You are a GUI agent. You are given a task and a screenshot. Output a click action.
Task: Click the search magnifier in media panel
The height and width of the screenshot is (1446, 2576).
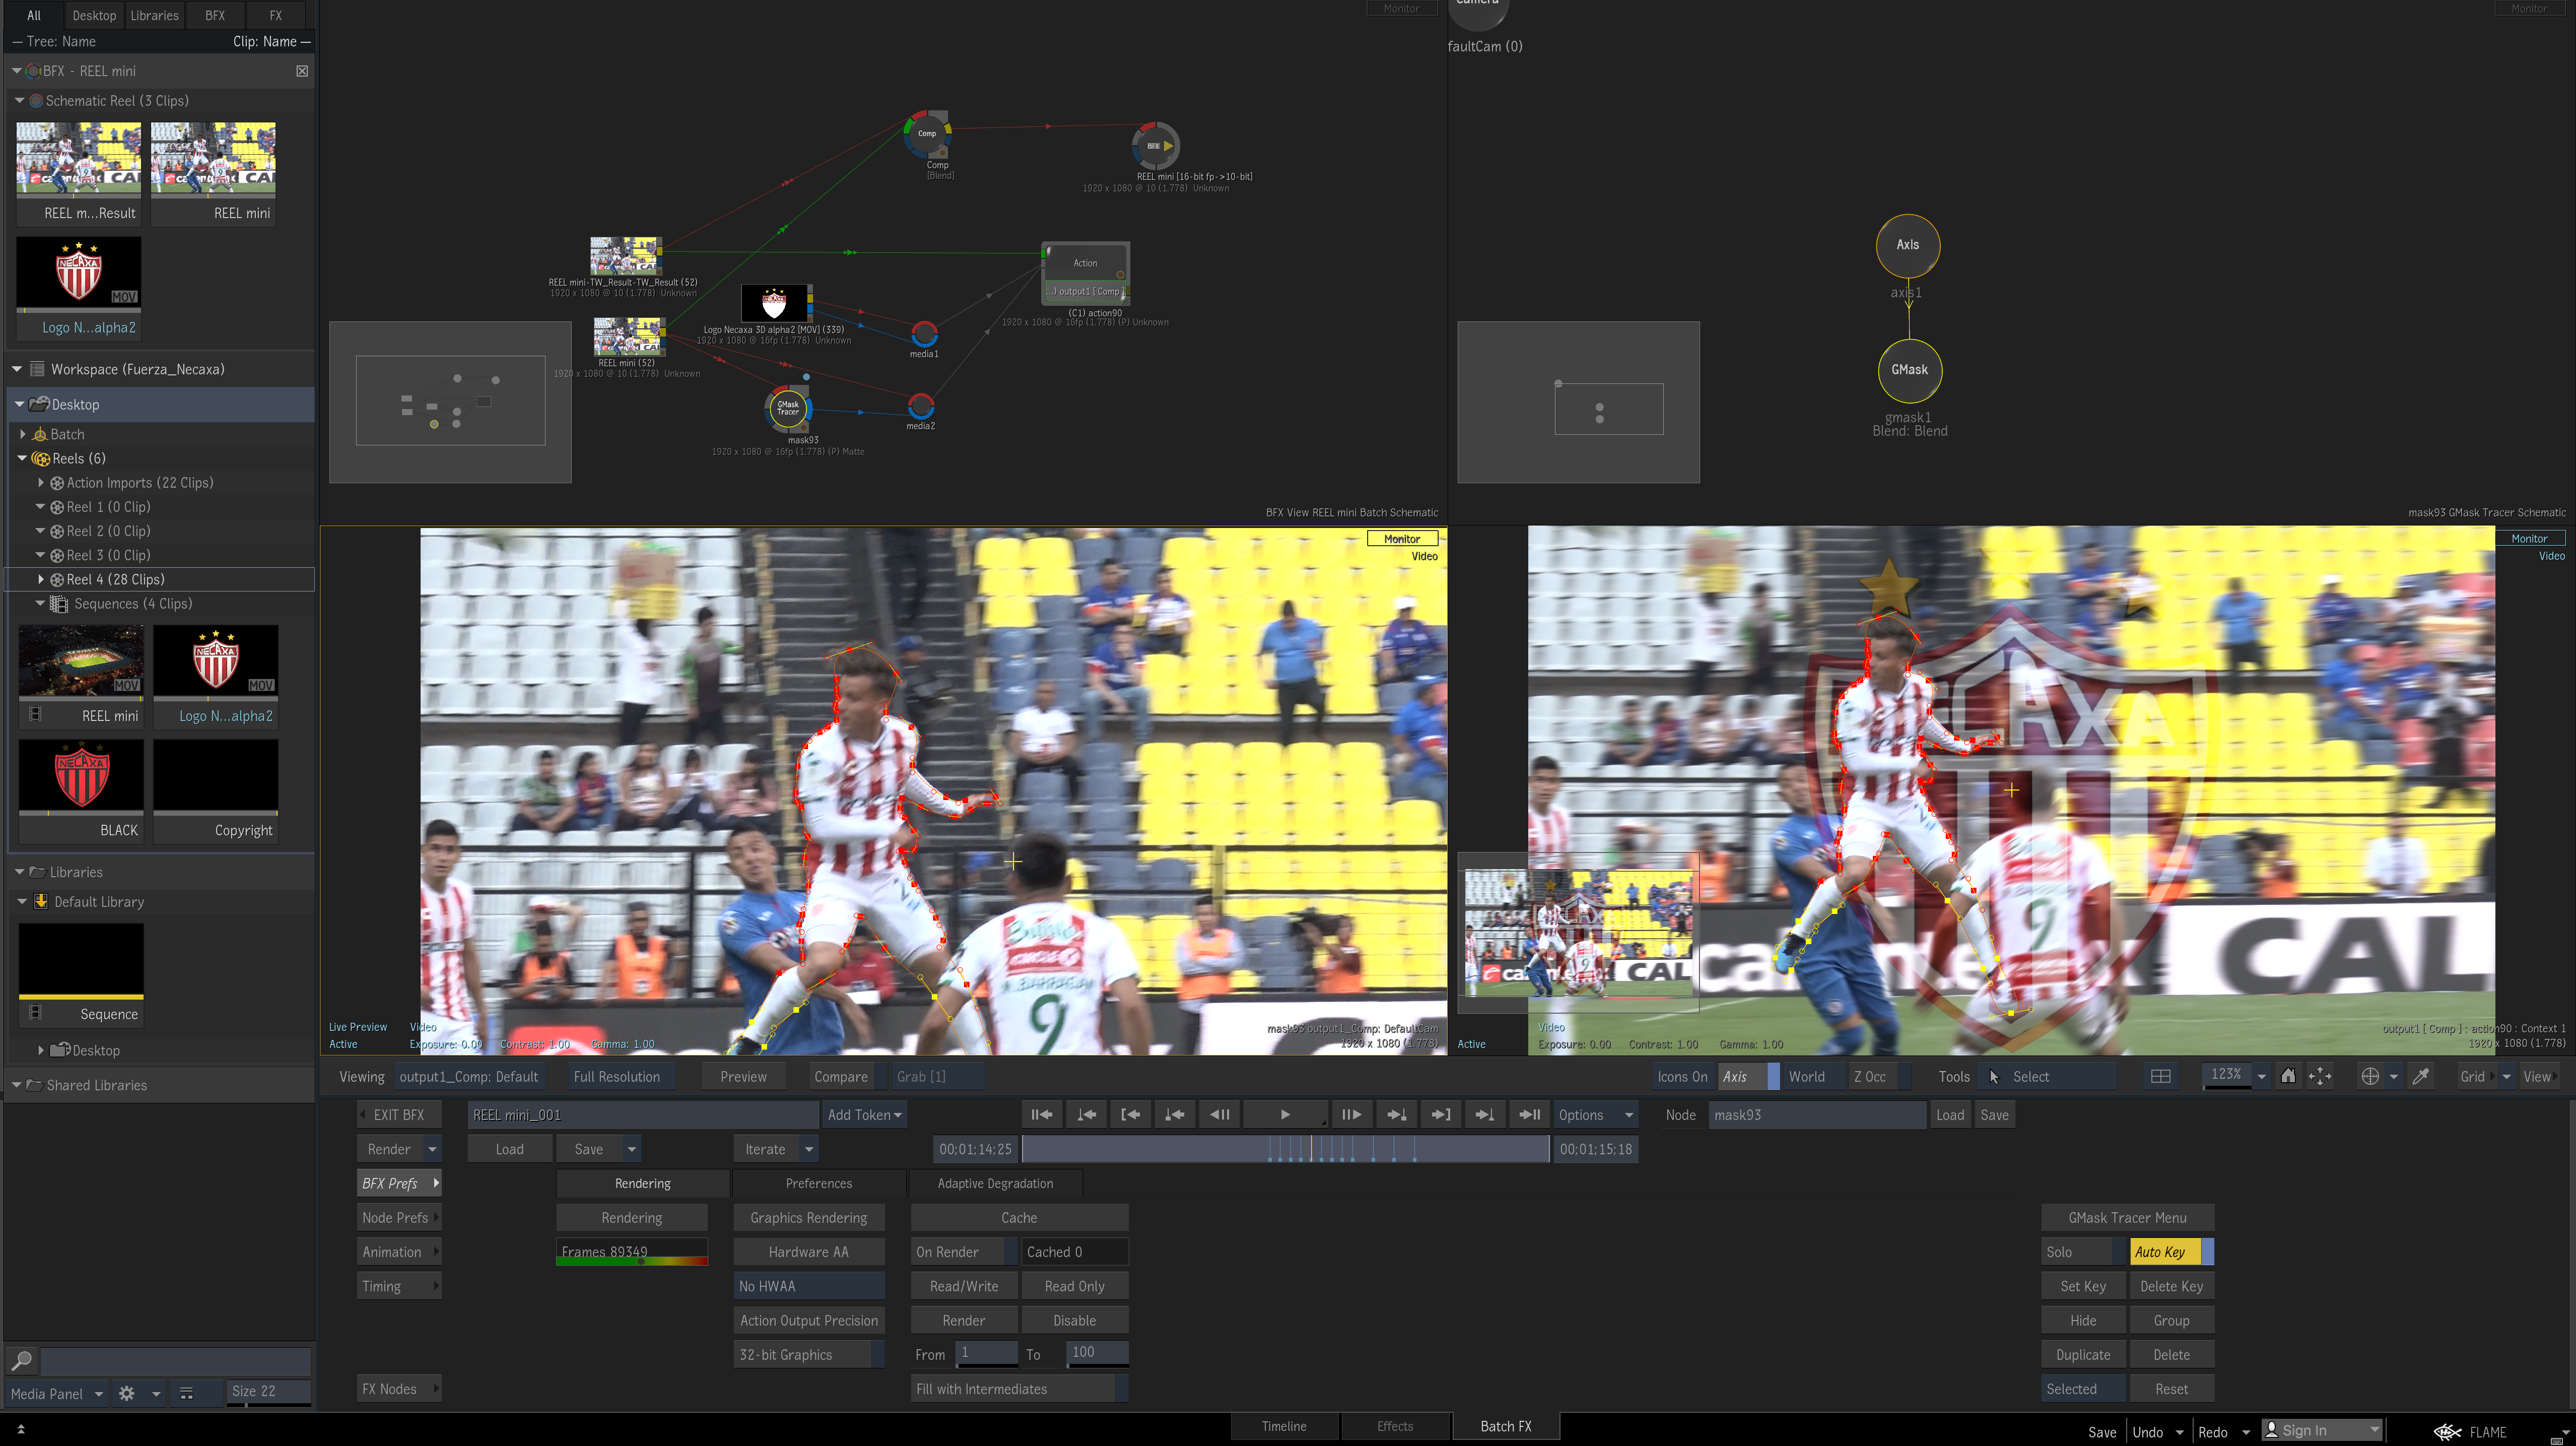(21, 1360)
